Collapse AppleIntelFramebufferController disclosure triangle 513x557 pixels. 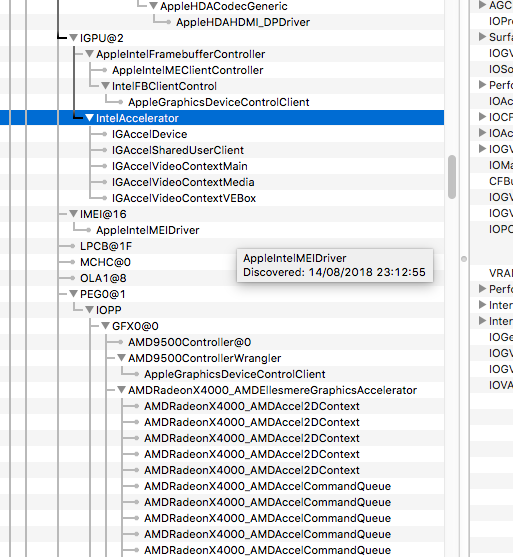pyautogui.click(x=90, y=54)
